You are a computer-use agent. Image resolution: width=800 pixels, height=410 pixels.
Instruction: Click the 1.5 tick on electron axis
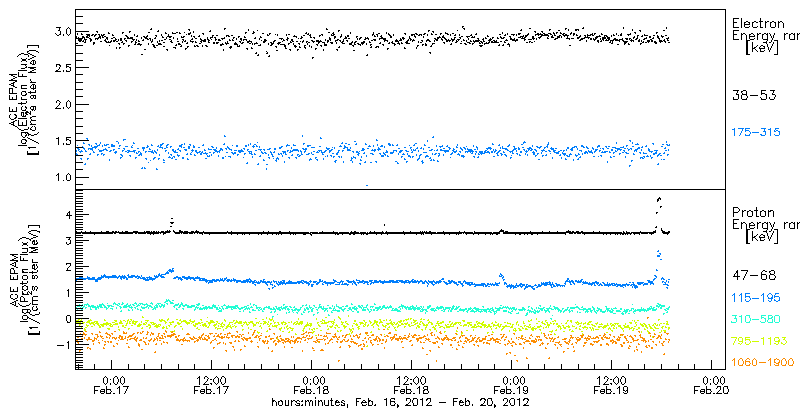62,141
